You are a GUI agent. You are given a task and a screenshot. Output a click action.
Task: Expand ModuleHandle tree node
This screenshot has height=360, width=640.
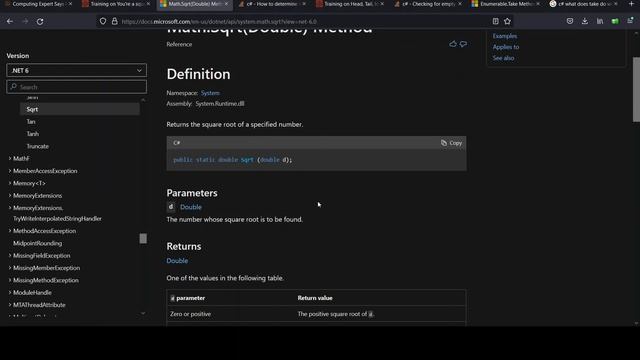tap(10, 292)
